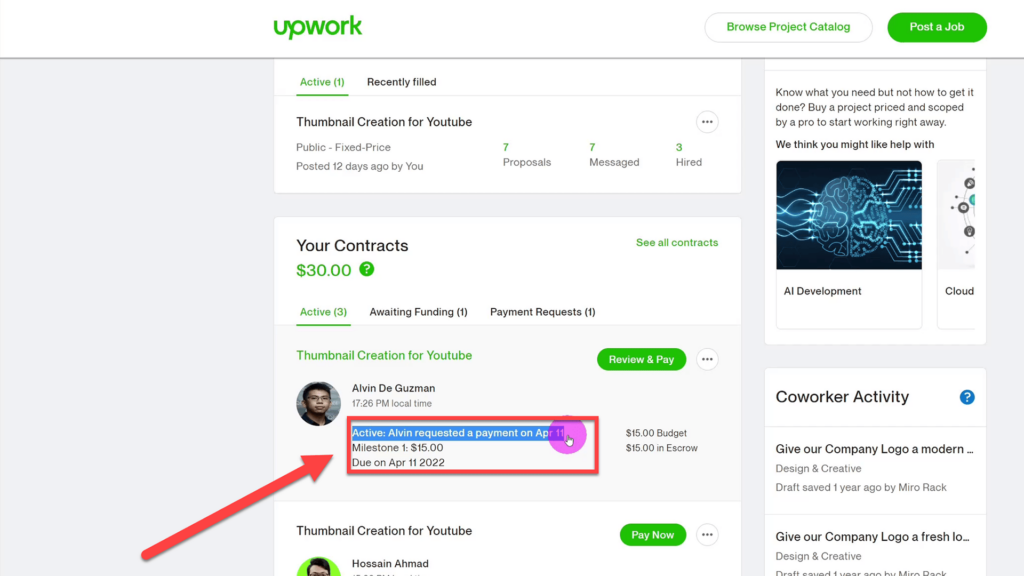Click 'Posted 12 days ago by You' text
This screenshot has width=1024, height=576.
(x=359, y=167)
